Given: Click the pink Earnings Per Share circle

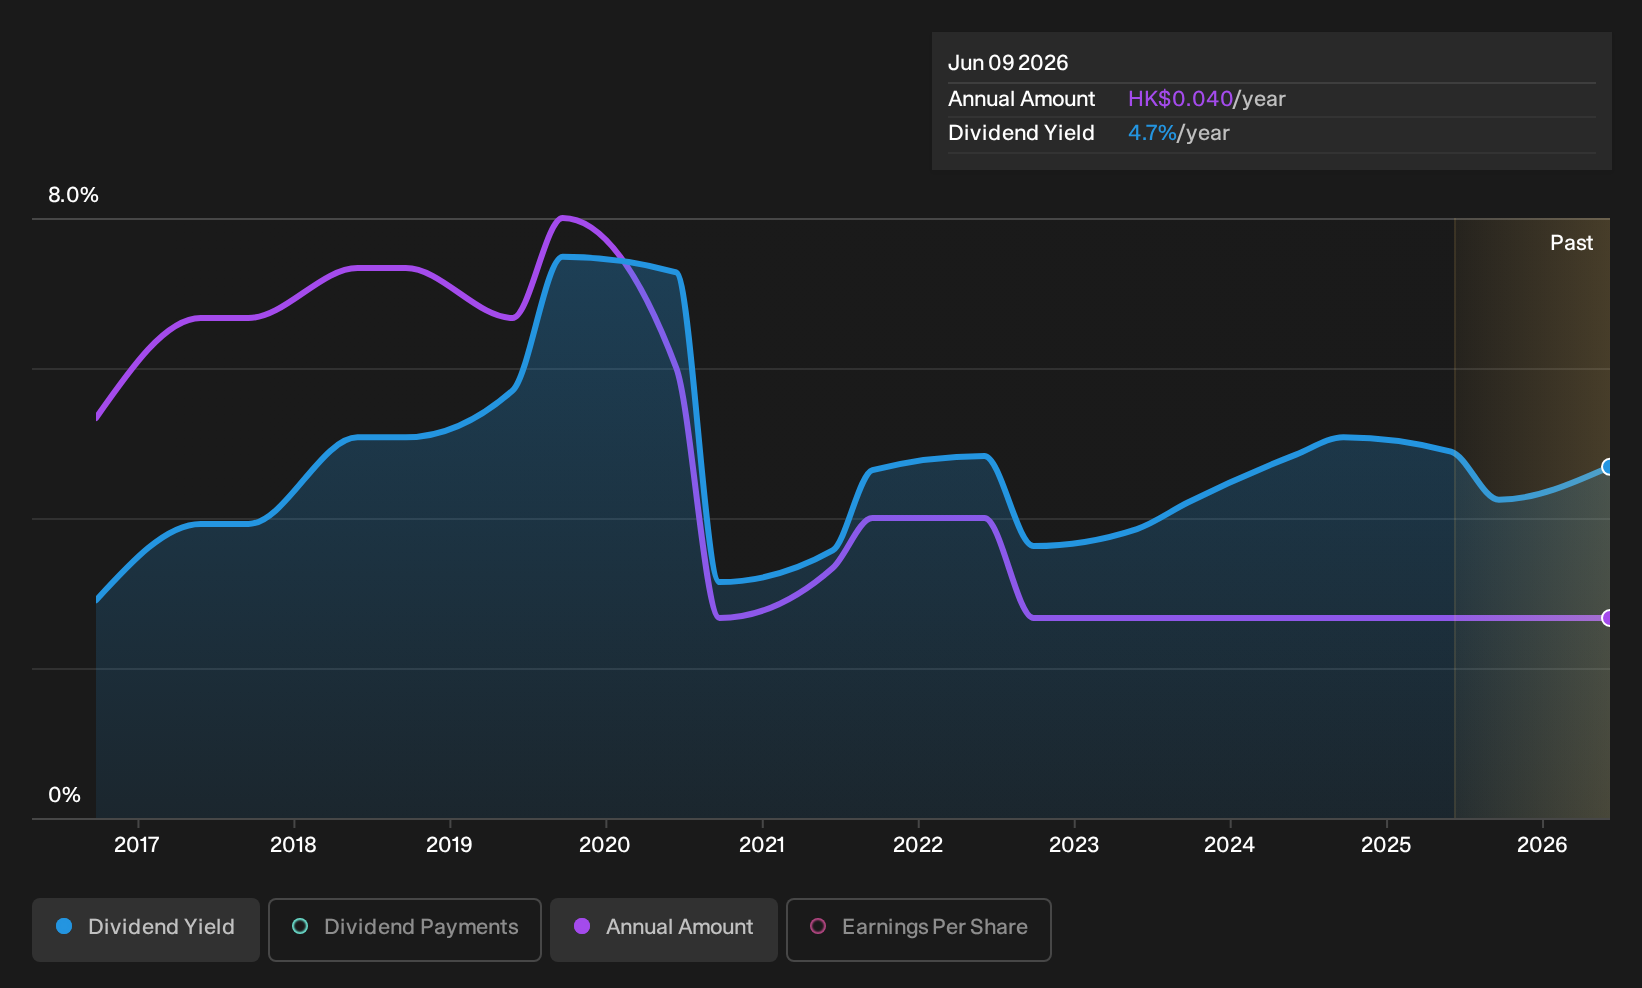Looking at the screenshot, I should coord(818,926).
